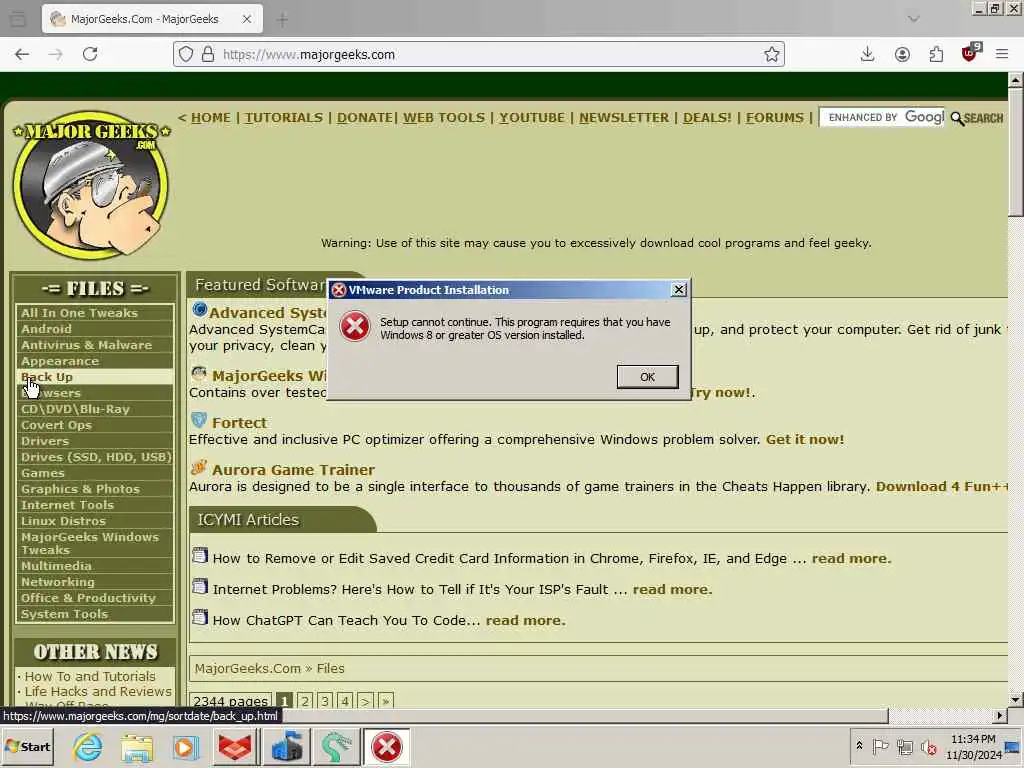Open Windows Media Player taskbar icon
Image resolution: width=1024 pixels, height=768 pixels.
point(185,746)
